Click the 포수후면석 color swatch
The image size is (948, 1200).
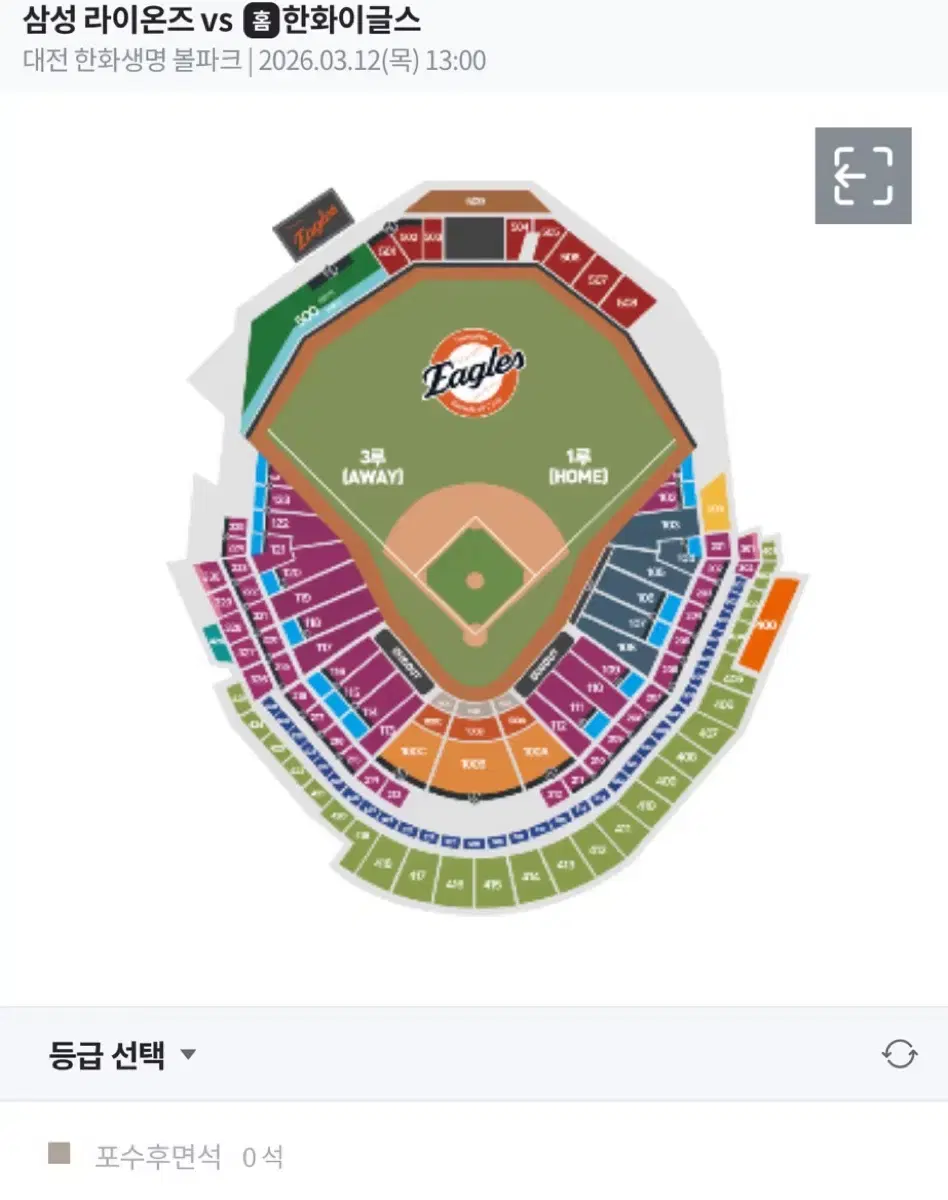[x=59, y=1154]
